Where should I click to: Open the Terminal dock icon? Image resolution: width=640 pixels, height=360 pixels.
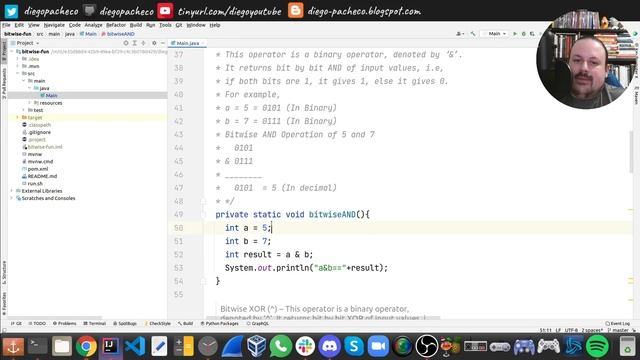coord(38,347)
